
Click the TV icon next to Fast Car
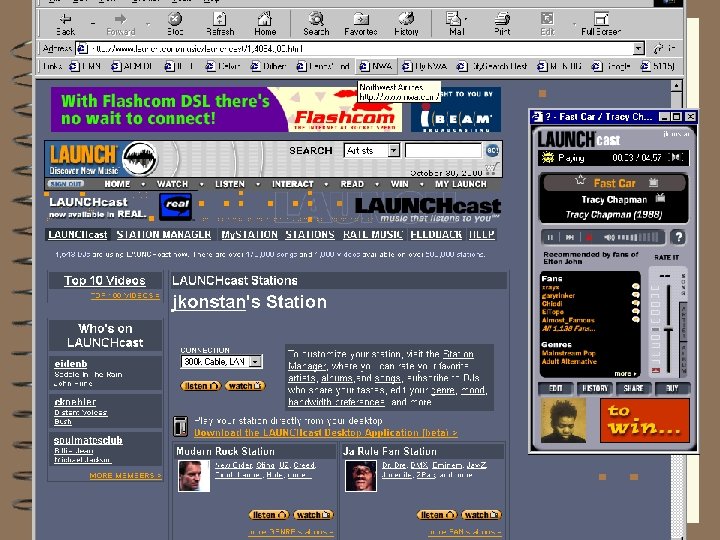pos(653,183)
